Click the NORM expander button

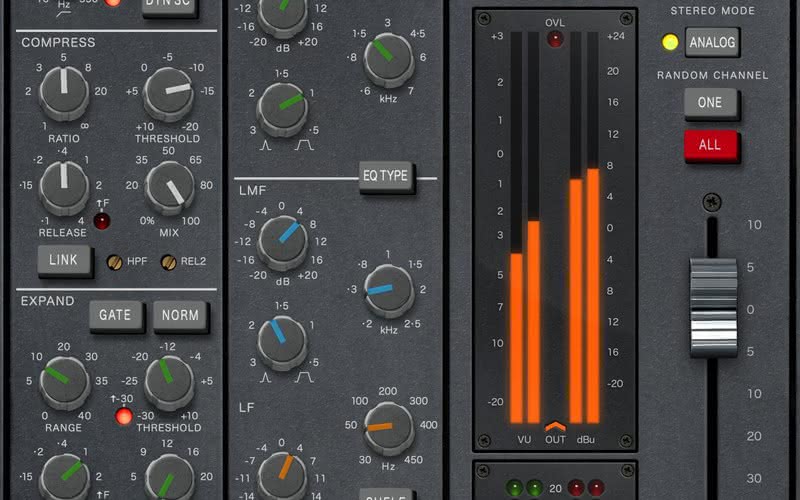180,315
